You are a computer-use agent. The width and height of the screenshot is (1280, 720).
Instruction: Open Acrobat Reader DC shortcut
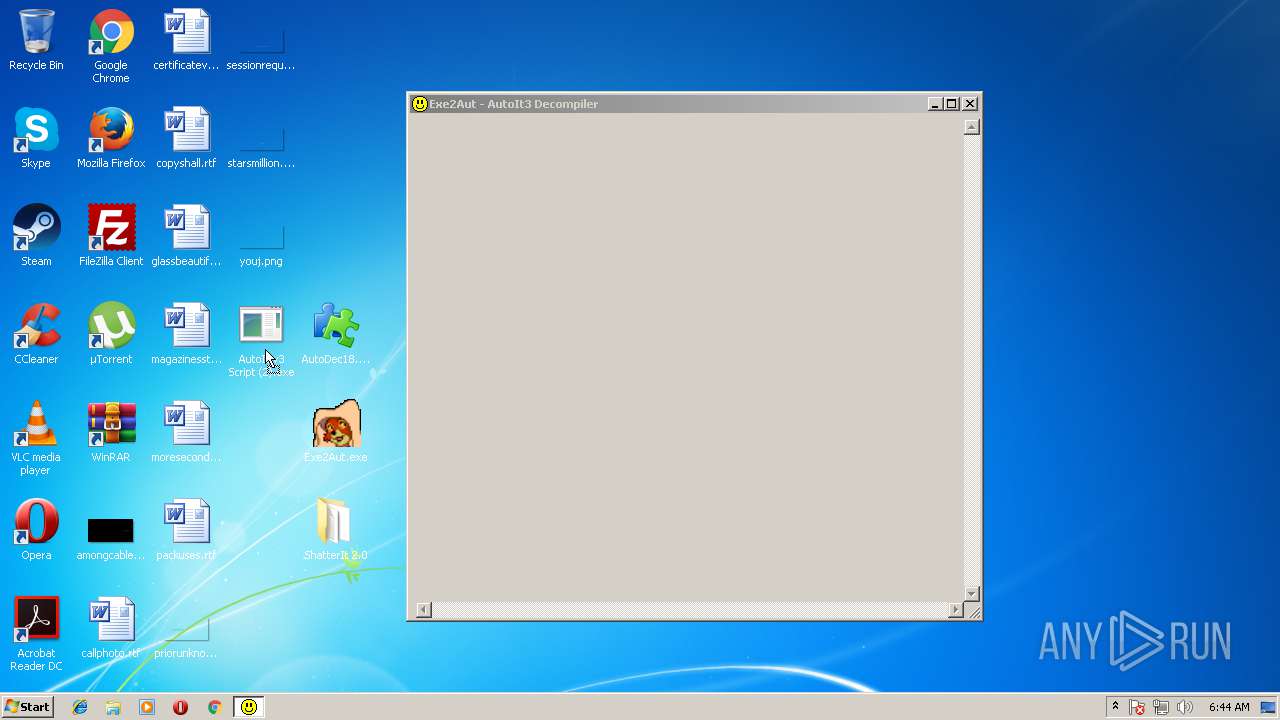36,634
